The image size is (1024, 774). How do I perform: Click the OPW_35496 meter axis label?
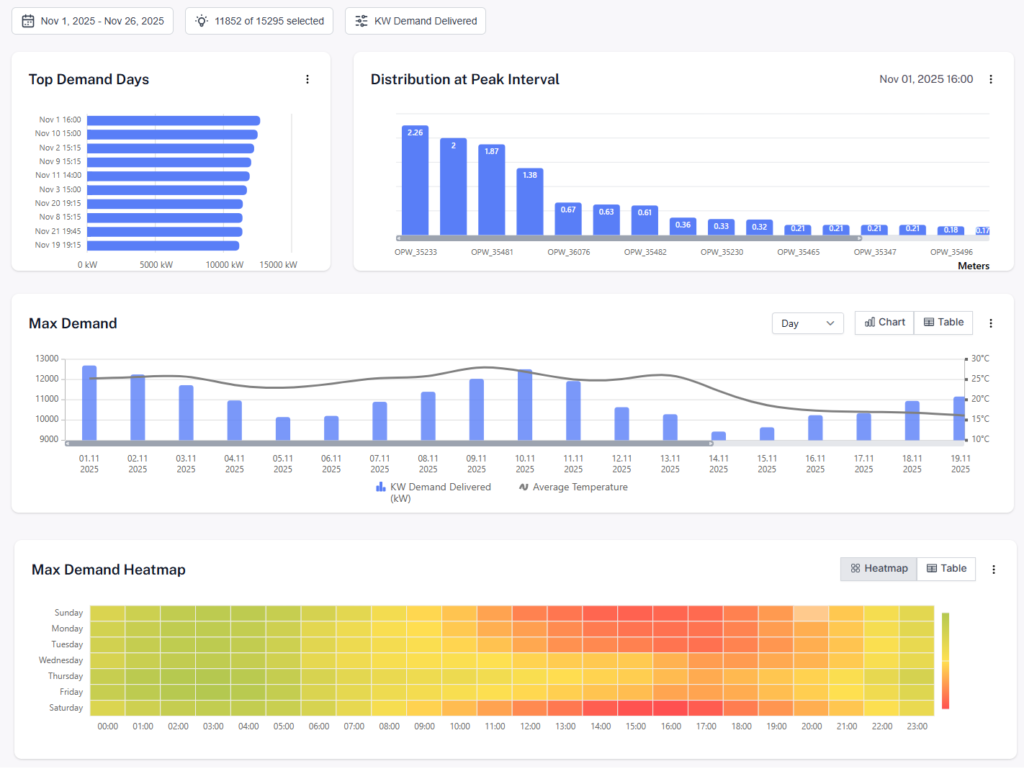pos(952,252)
